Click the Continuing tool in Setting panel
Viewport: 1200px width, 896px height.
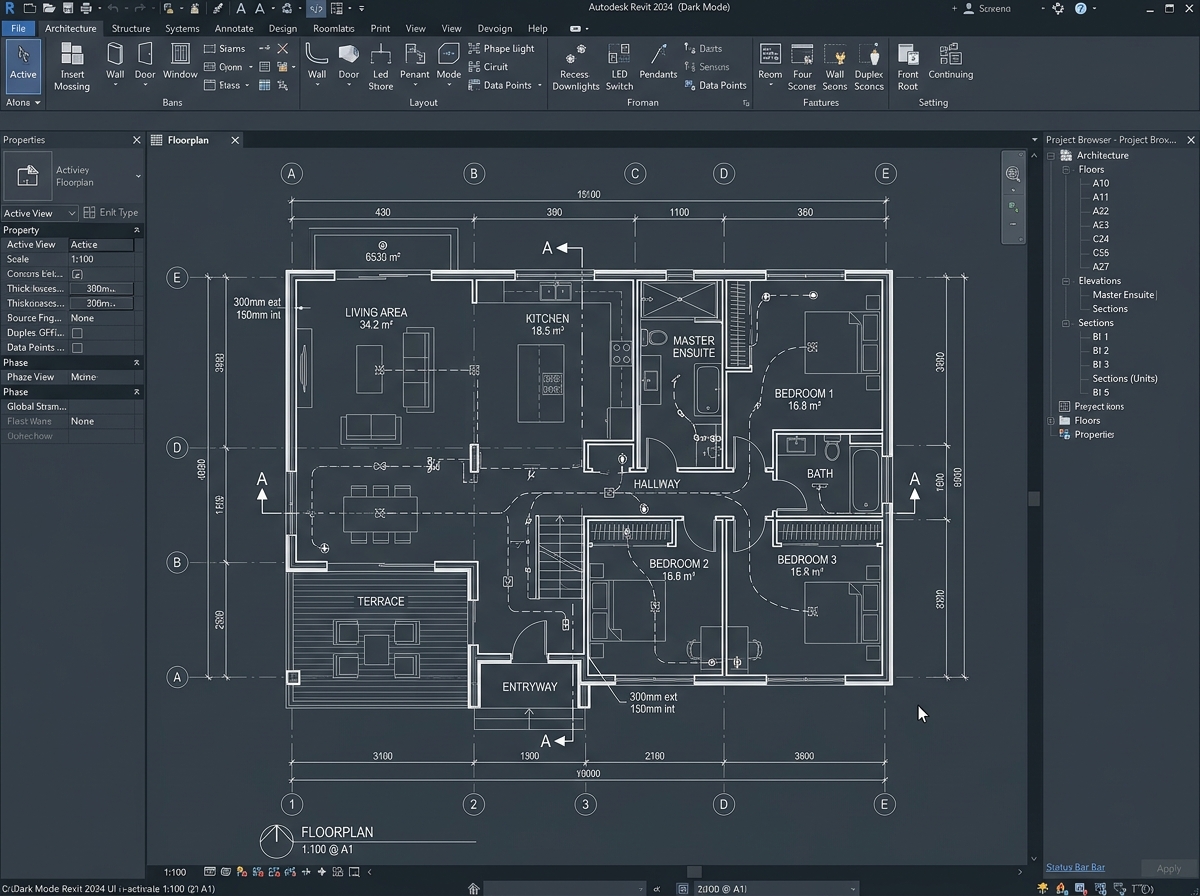click(x=951, y=62)
